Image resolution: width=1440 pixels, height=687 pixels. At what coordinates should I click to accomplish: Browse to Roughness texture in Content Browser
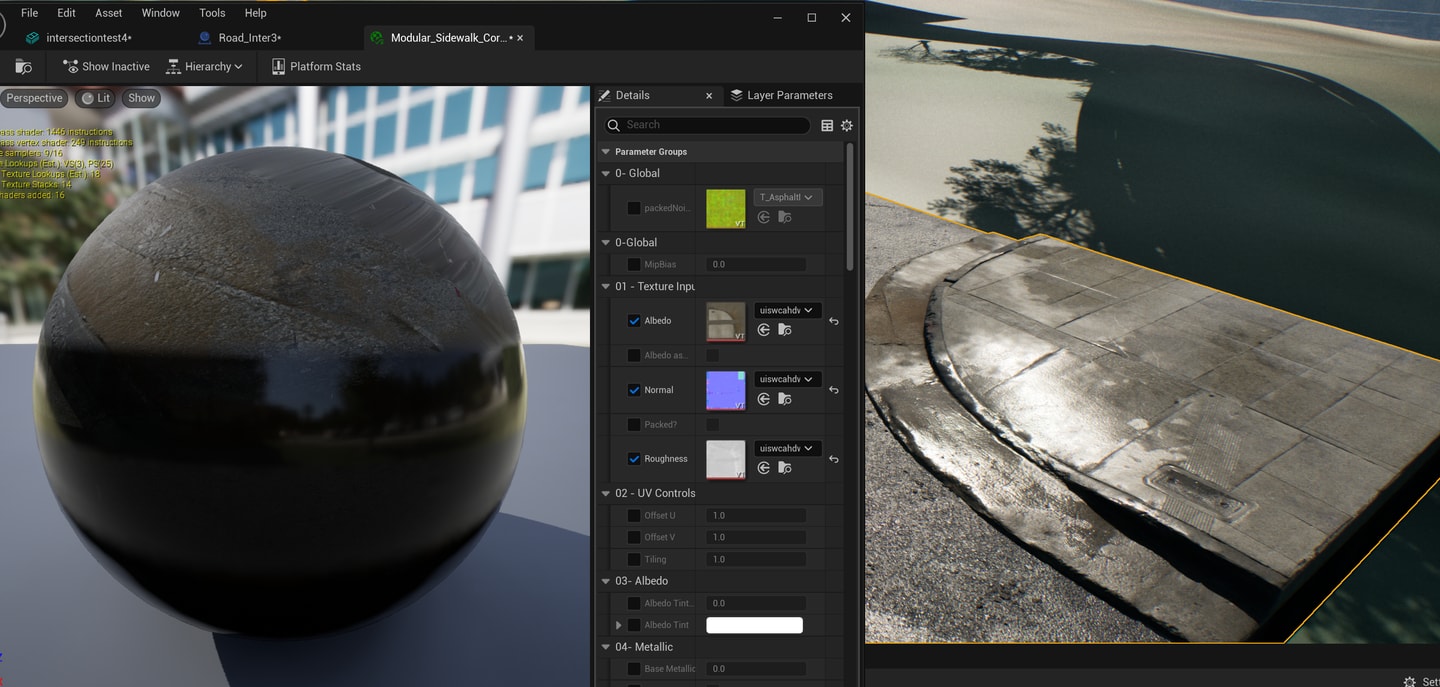point(785,468)
